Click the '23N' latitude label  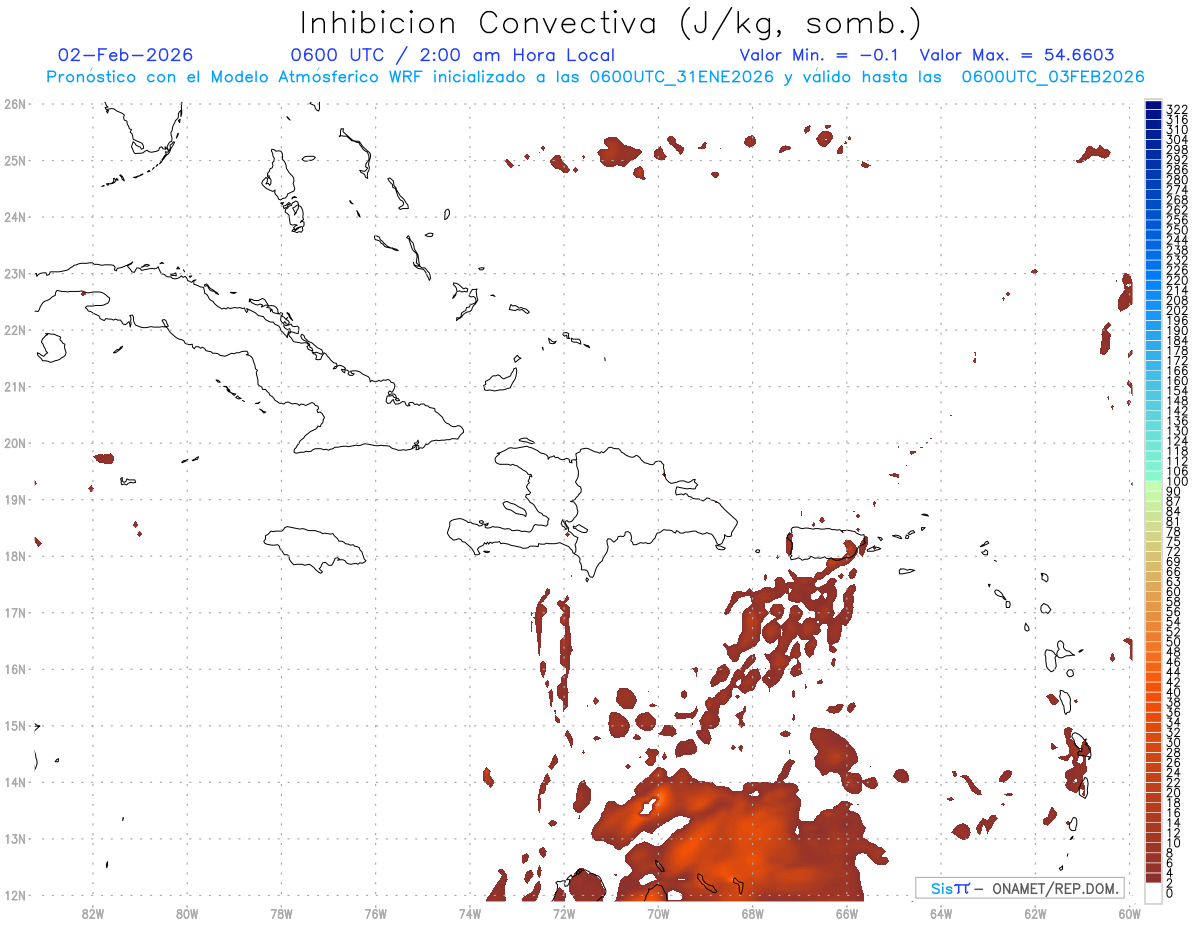coord(15,273)
